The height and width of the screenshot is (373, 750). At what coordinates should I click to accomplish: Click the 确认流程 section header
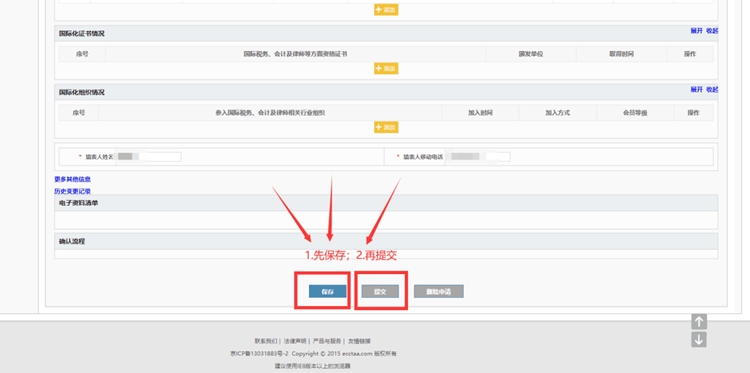tap(386, 241)
